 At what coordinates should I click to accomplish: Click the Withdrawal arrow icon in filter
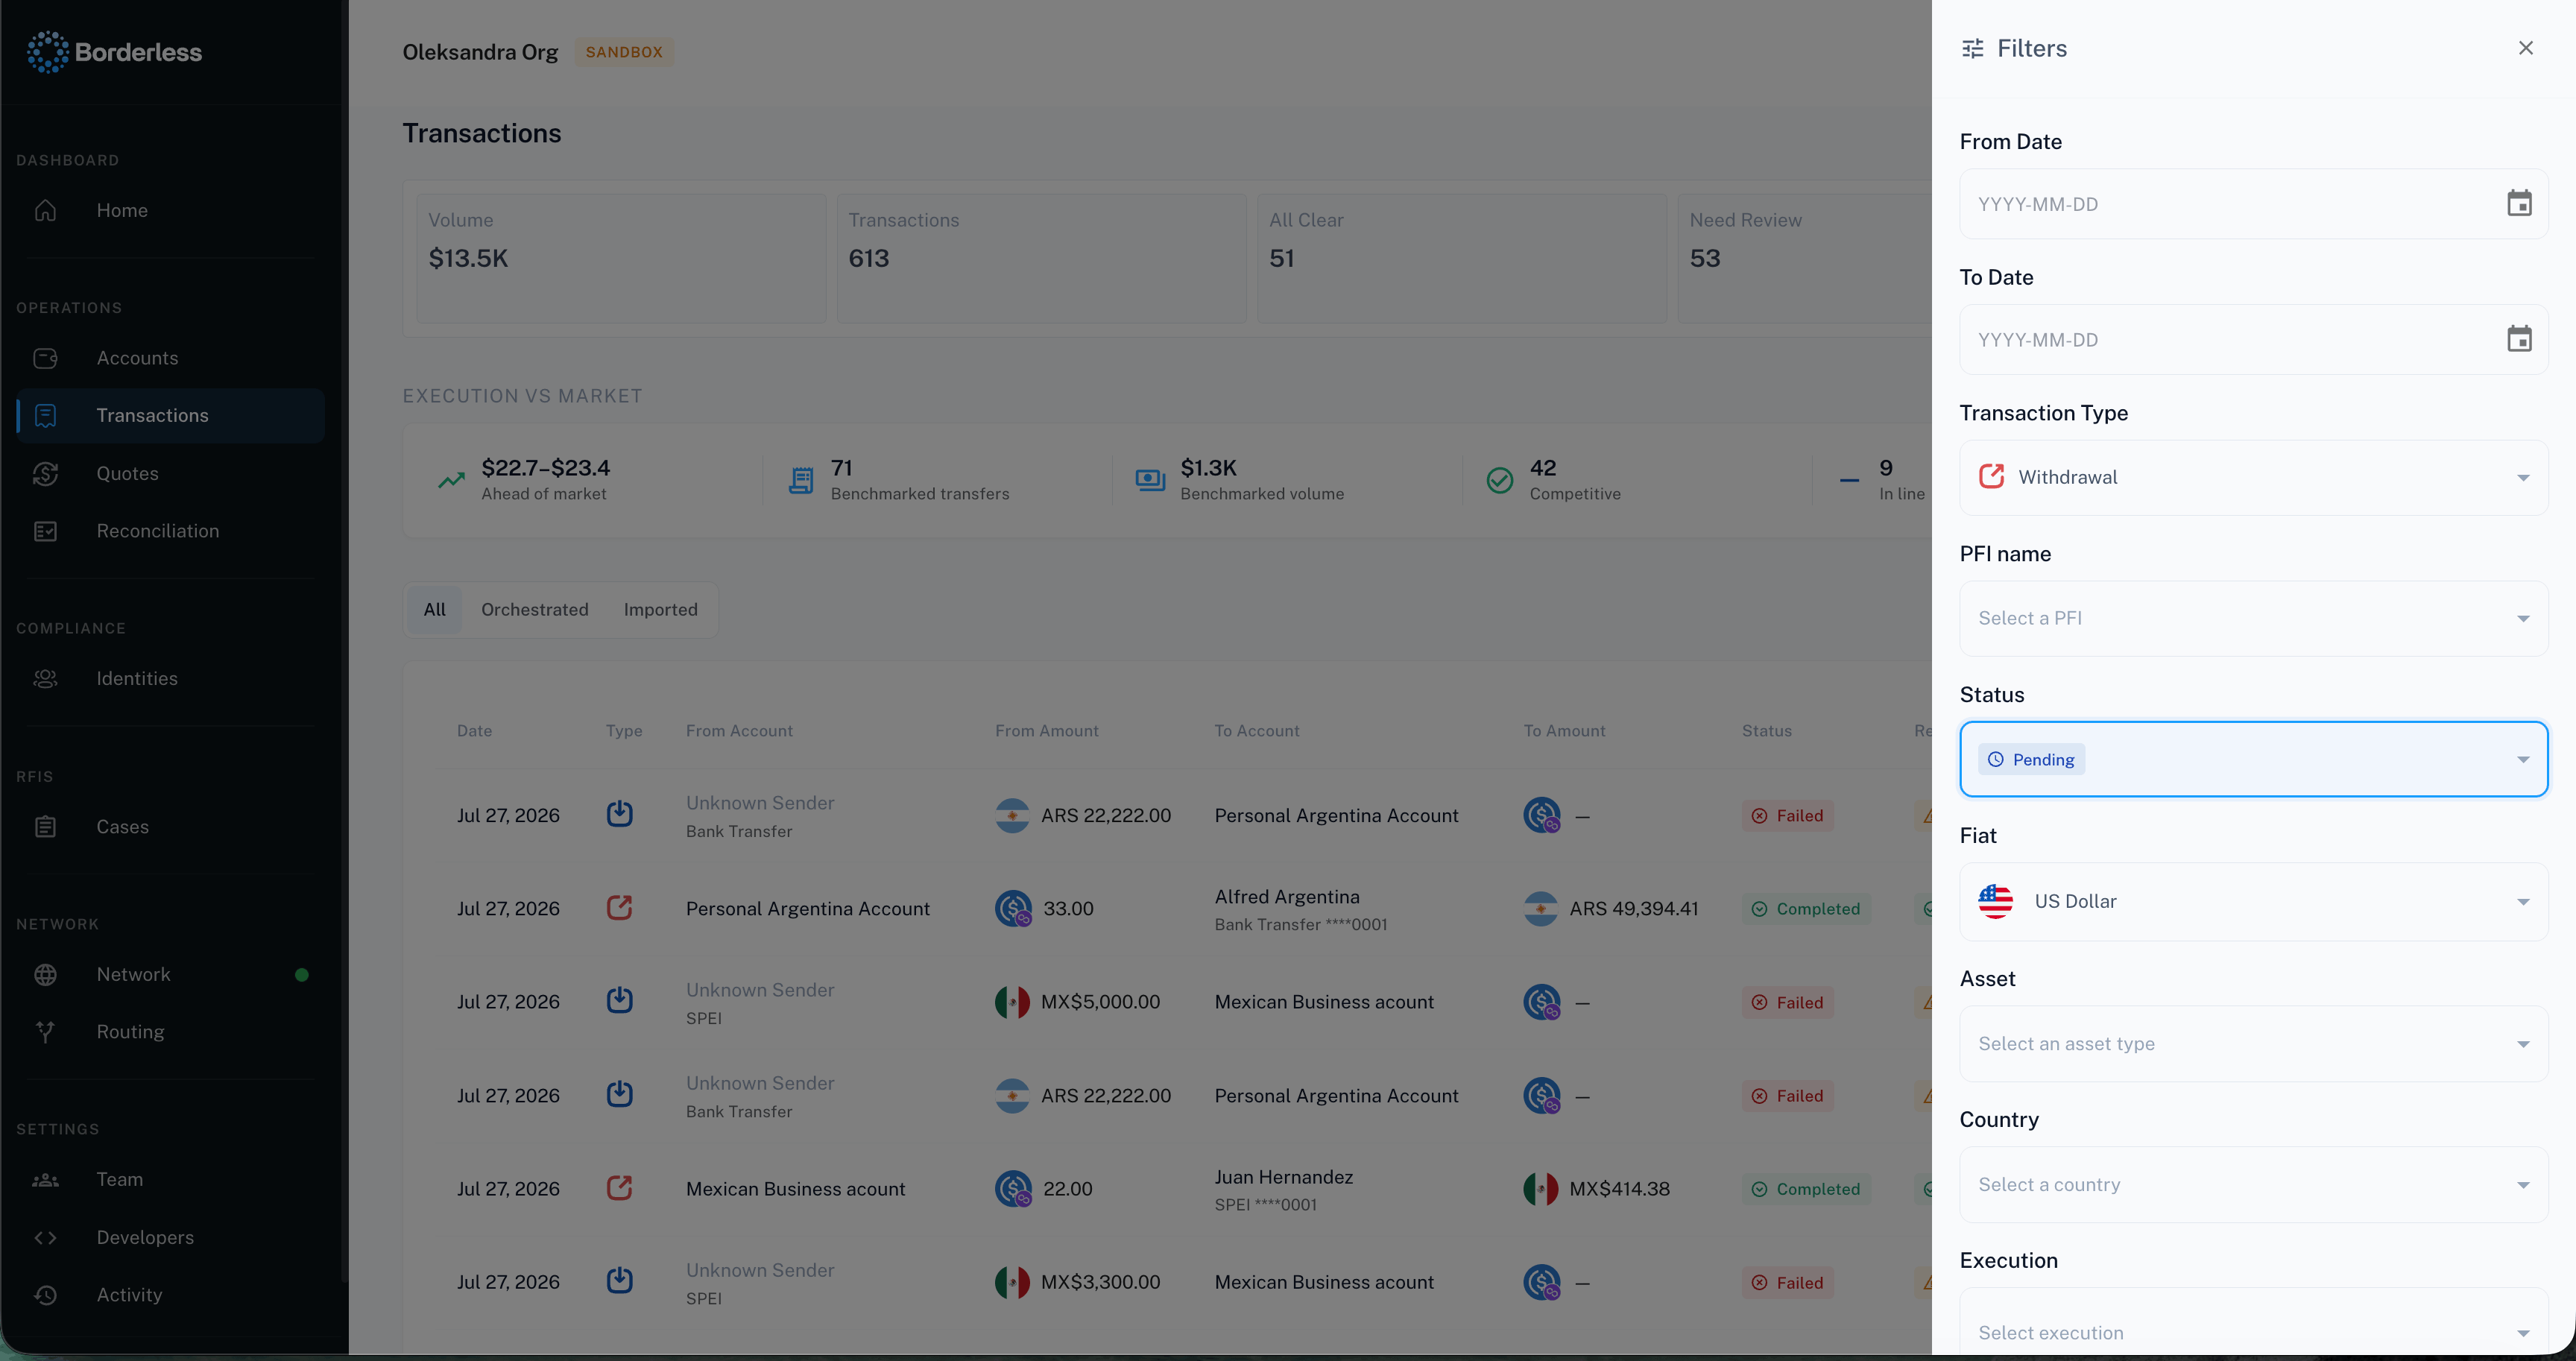pyautogui.click(x=1991, y=477)
